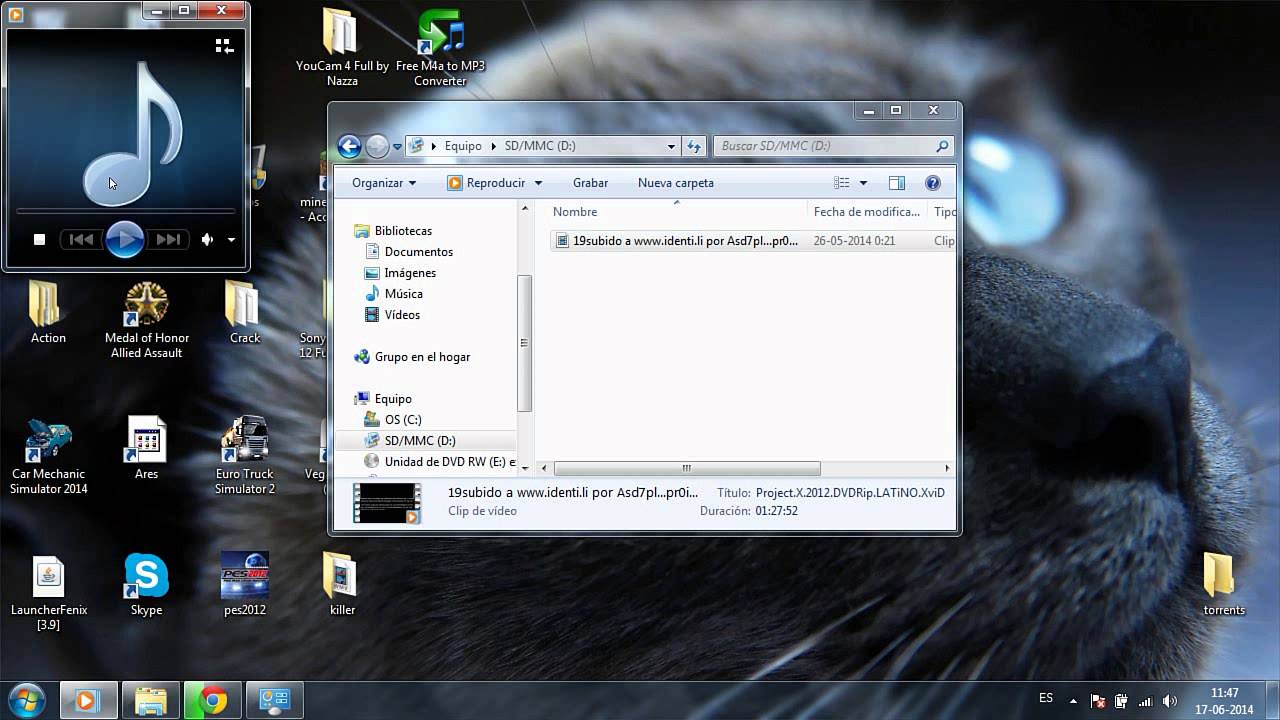Focus the Buscar SD/MMC (D:) search box
The image size is (1280, 720).
click(x=834, y=146)
